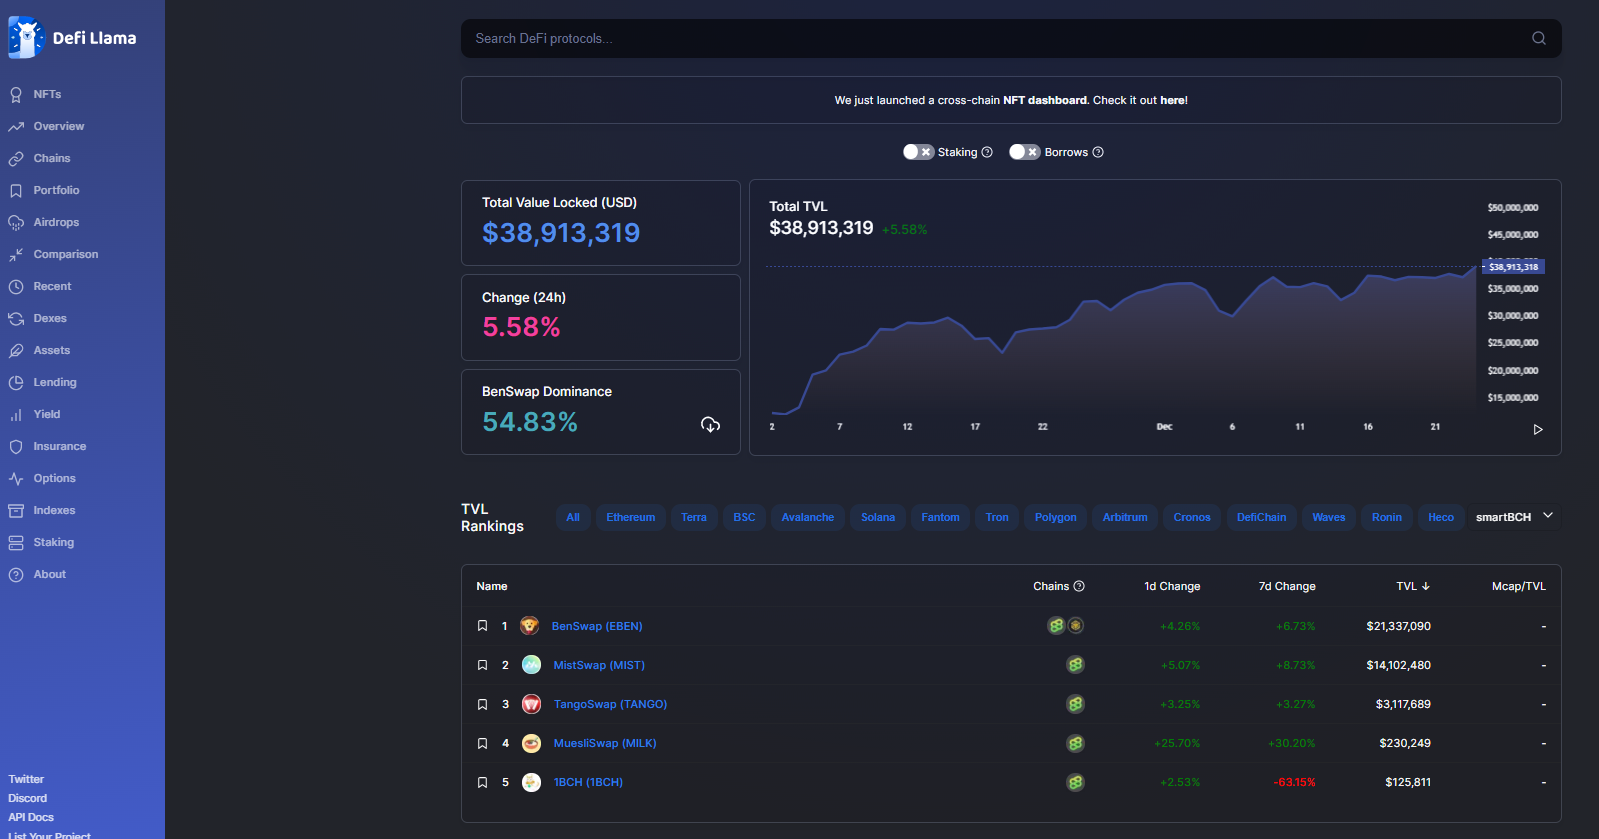Open the Defi Llama logo home
The height and width of the screenshot is (839, 1599).
pos(72,38)
